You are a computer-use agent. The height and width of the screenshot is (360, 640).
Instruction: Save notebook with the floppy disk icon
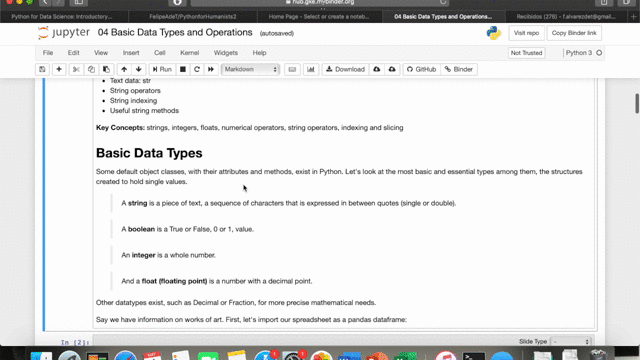click(42, 69)
